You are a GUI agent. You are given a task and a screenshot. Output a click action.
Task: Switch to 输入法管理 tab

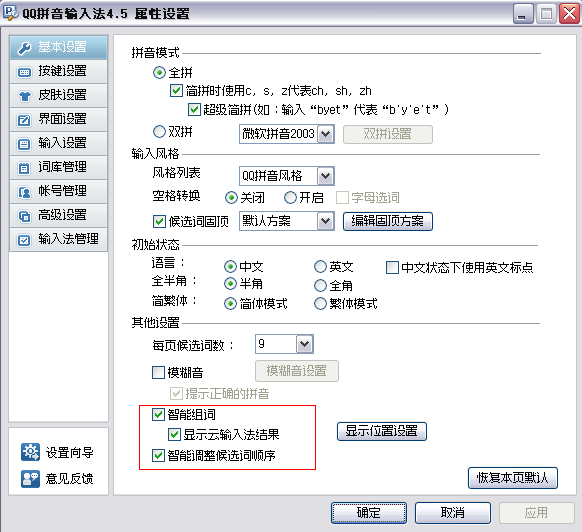59,239
